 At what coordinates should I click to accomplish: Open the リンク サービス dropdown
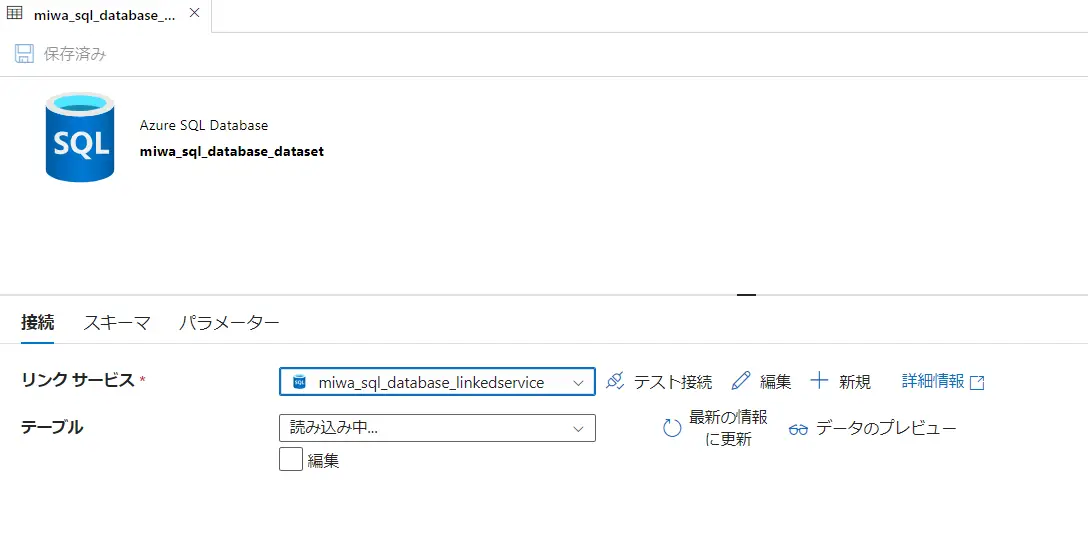437,382
